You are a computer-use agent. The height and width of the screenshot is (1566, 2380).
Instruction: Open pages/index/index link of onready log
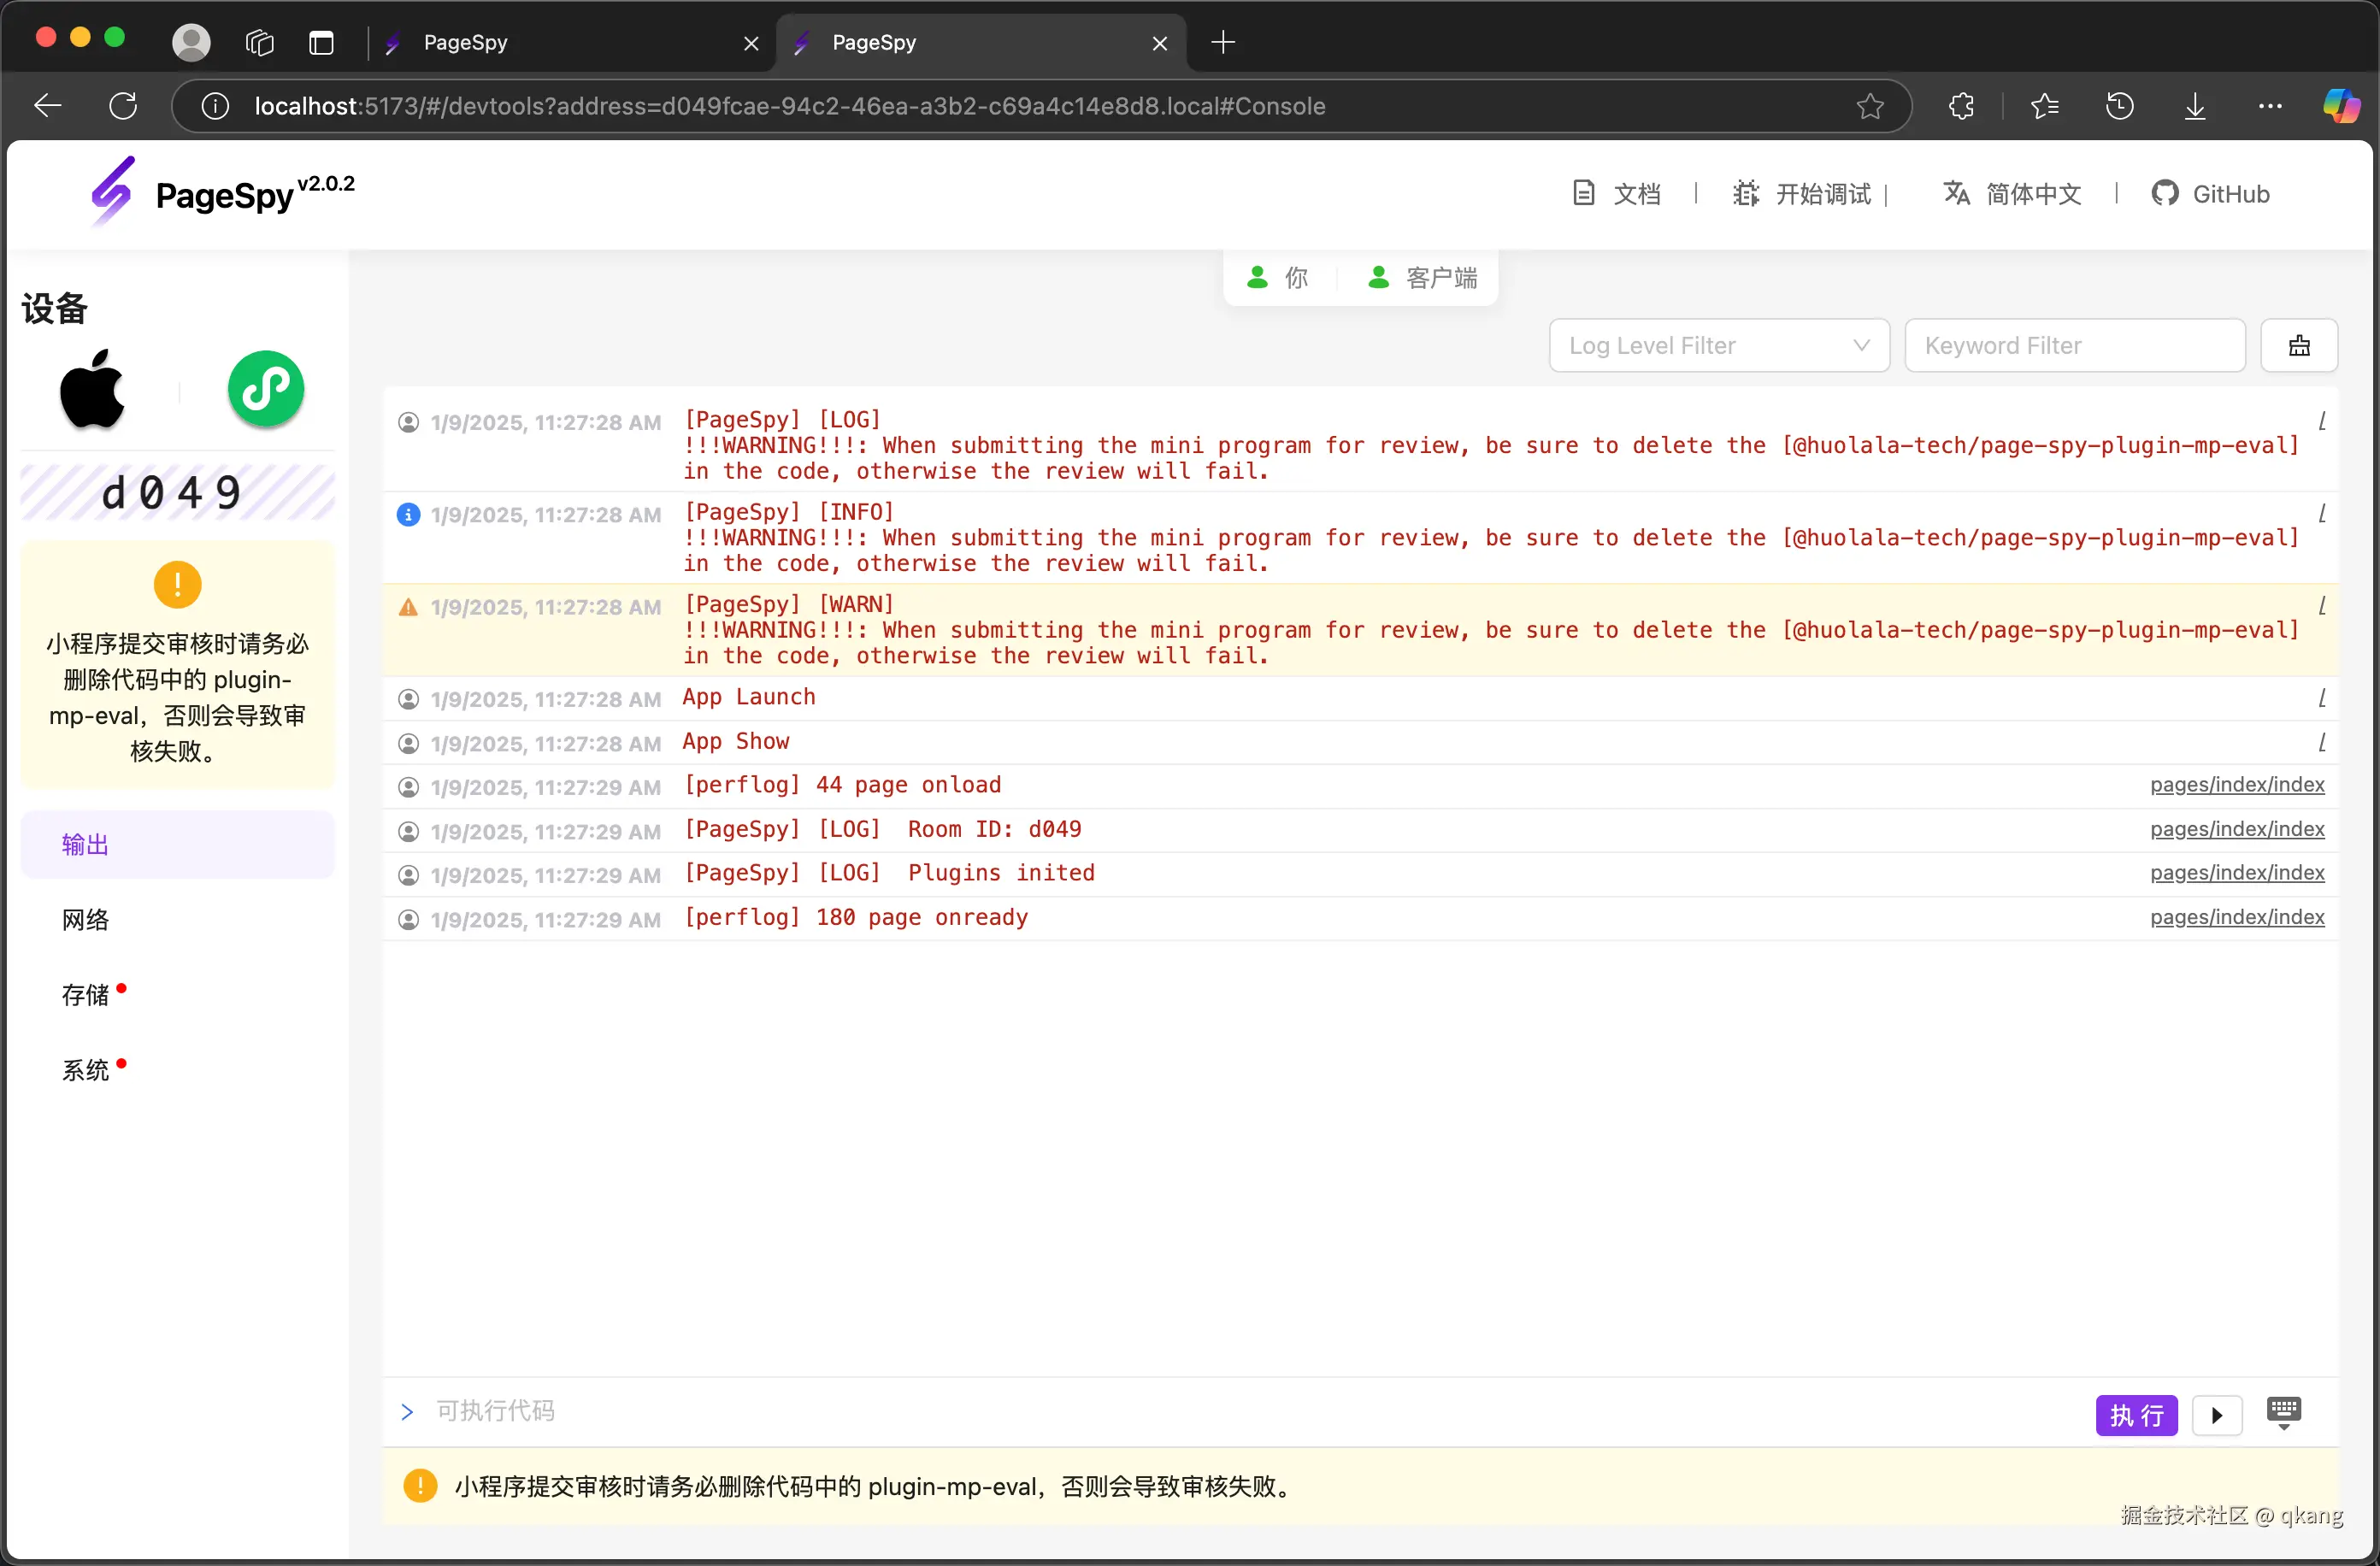(2236, 917)
